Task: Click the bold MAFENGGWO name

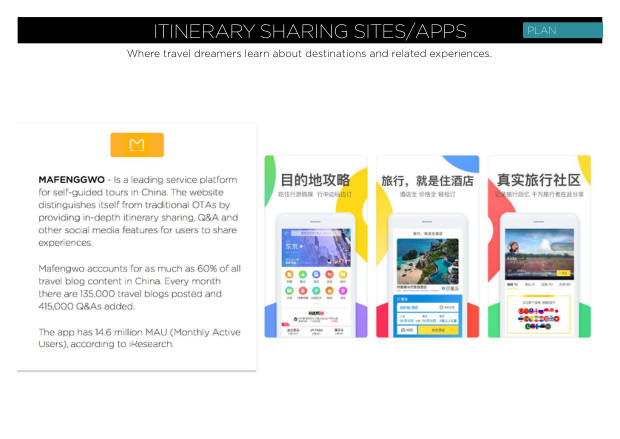Action: tap(72, 180)
